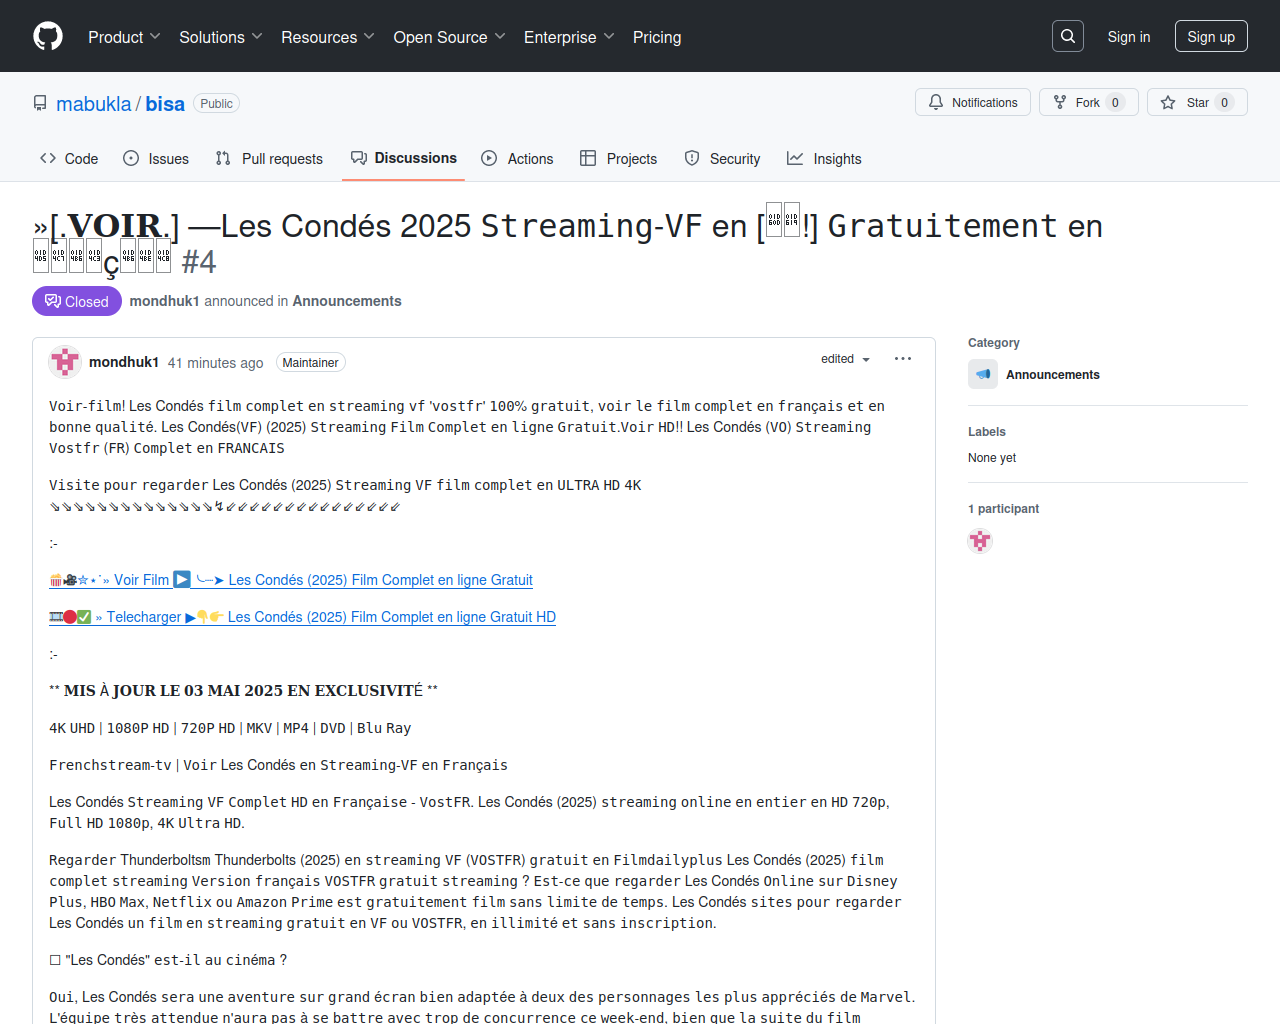
Task: Switch to the Issues tab
Action: click(x=156, y=158)
